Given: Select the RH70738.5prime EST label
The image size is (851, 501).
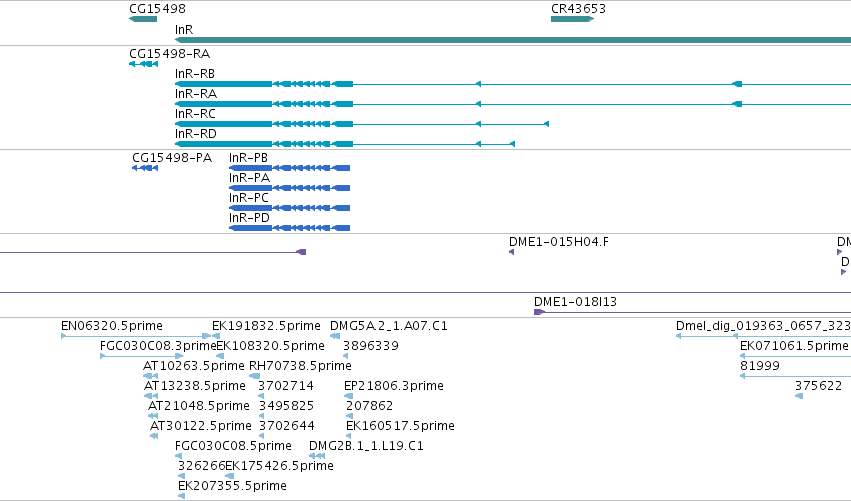Looking at the screenshot, I should coord(300,366).
